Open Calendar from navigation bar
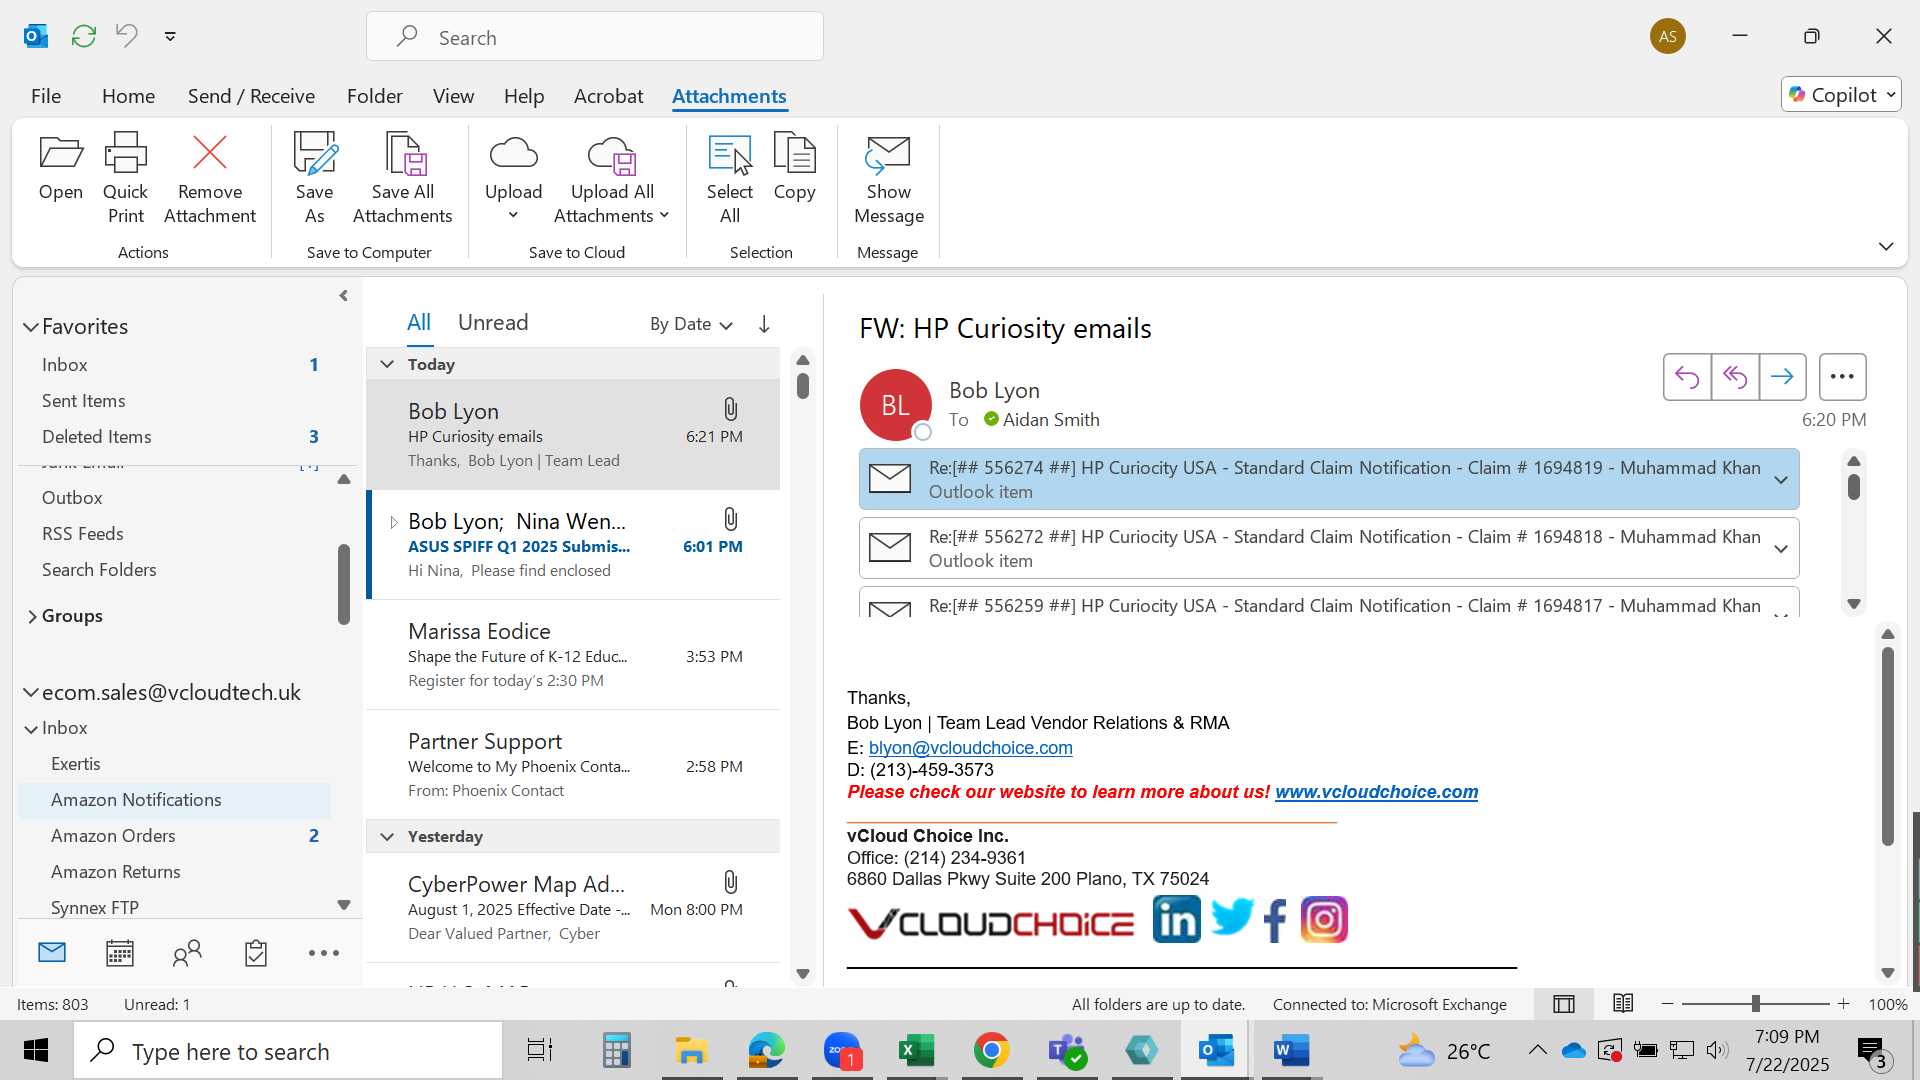Screen dimensions: 1920x1080 tap(120, 953)
